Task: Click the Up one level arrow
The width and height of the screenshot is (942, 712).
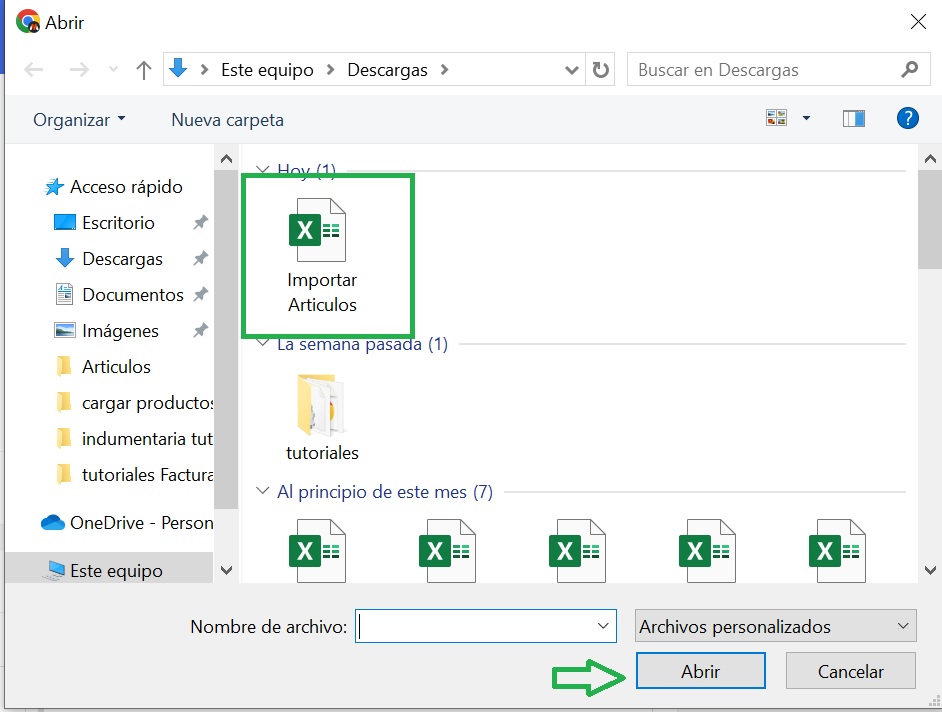Action: 143,70
